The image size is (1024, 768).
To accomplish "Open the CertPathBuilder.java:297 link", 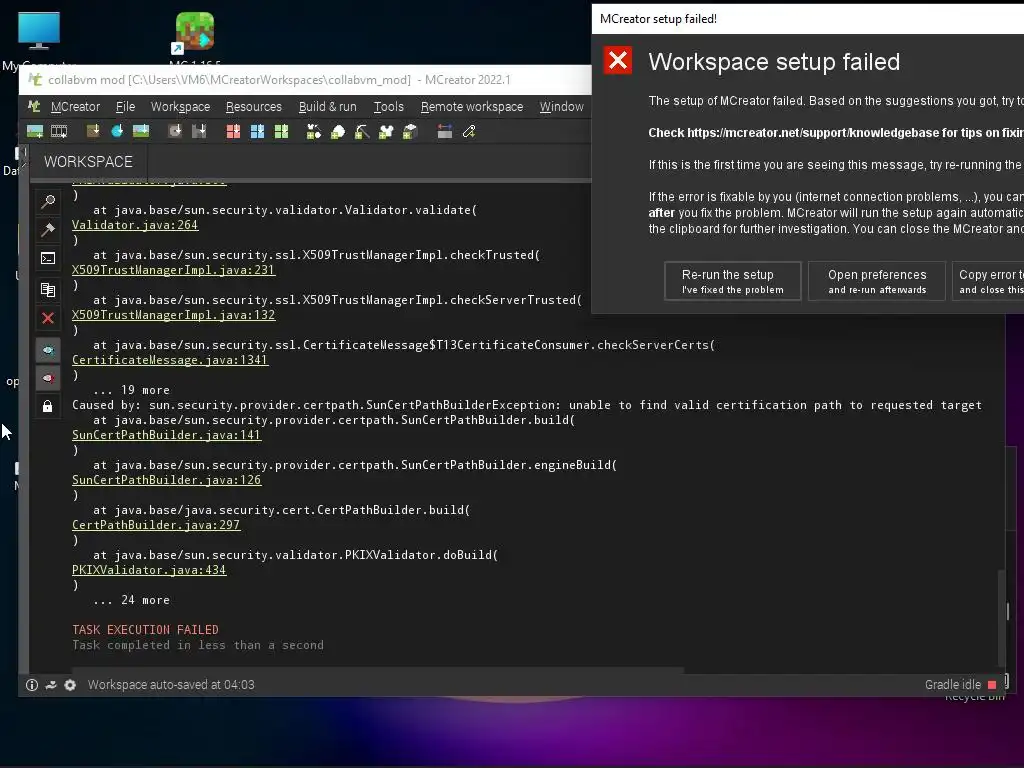I will 156,525.
